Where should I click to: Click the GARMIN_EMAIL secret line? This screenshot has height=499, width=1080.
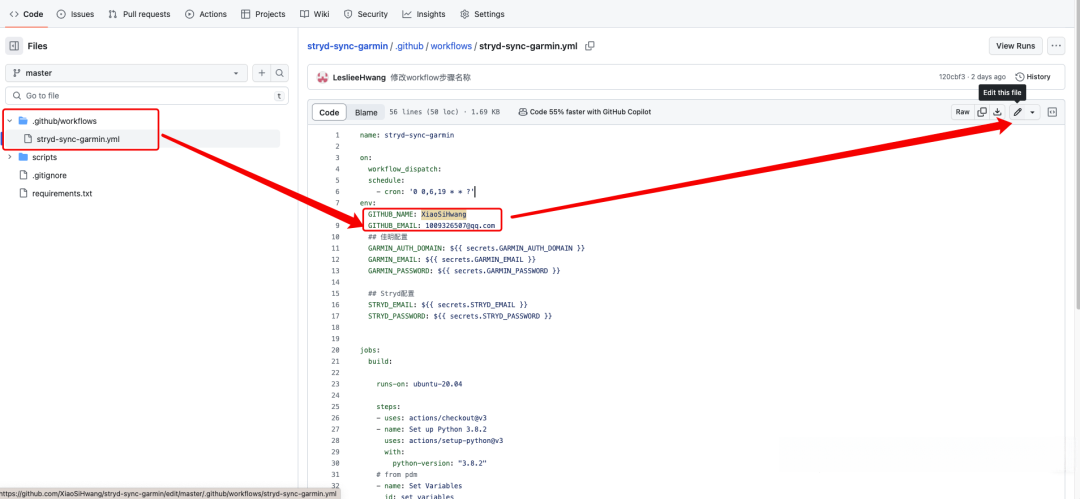pos(452,259)
